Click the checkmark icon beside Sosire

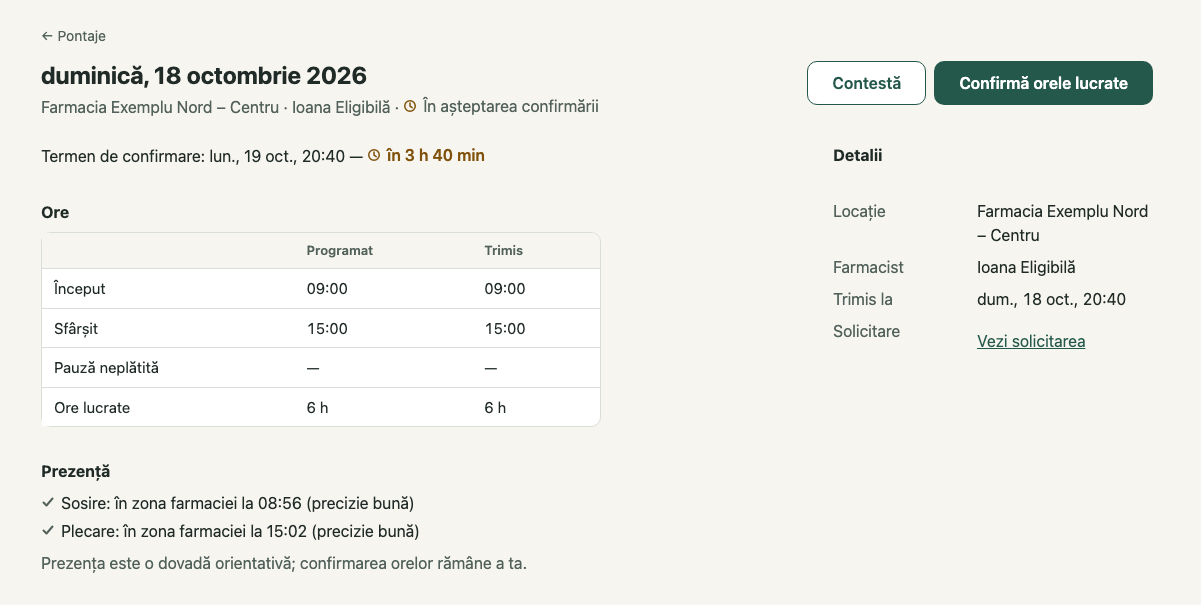pos(48,502)
